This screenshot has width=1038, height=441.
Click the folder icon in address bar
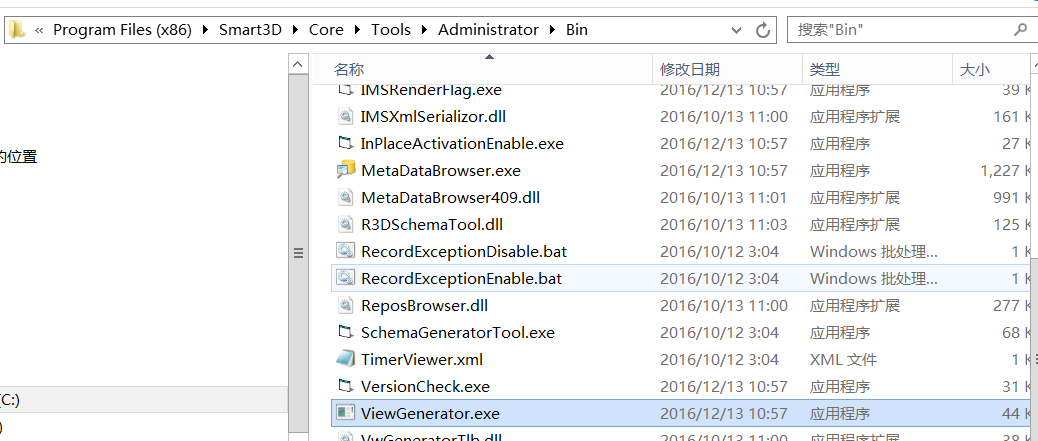click(17, 29)
